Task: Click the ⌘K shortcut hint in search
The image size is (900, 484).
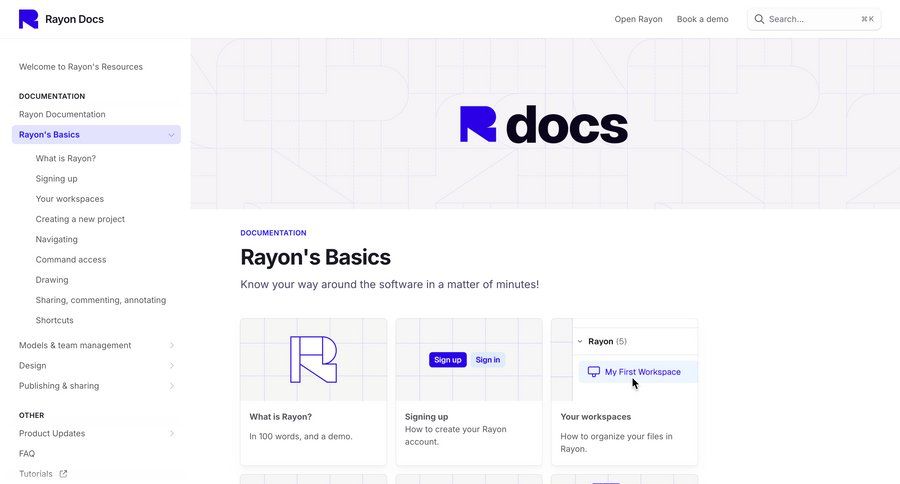Action: (867, 19)
